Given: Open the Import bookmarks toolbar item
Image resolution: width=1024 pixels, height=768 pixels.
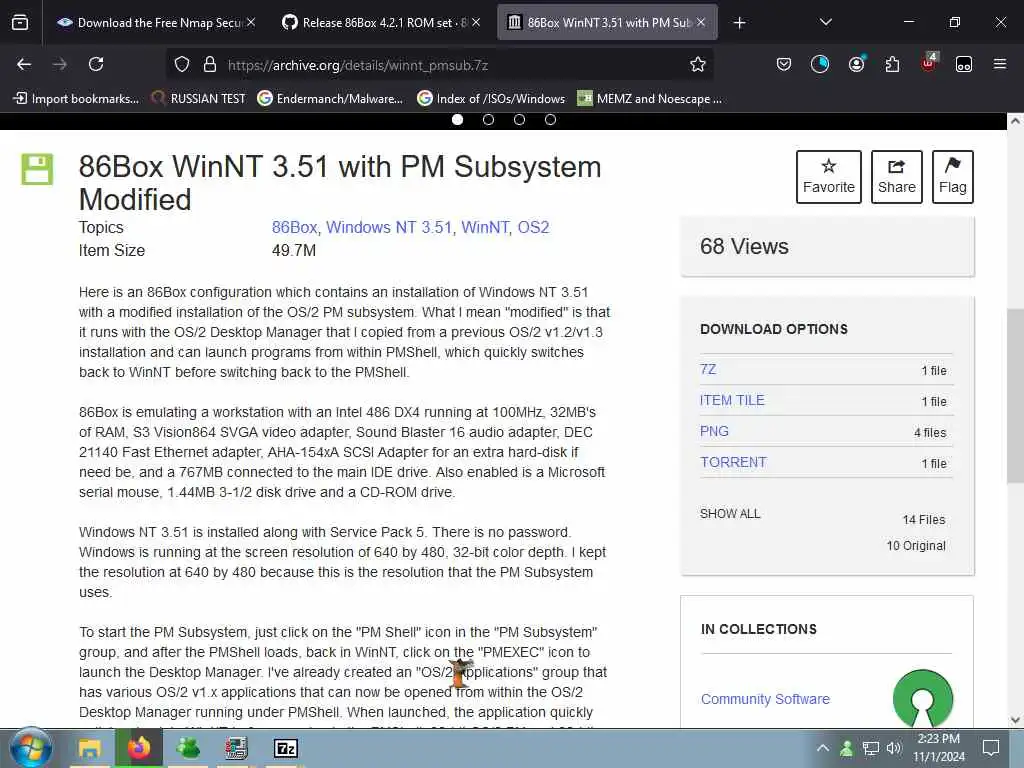Looking at the screenshot, I should (76, 99).
